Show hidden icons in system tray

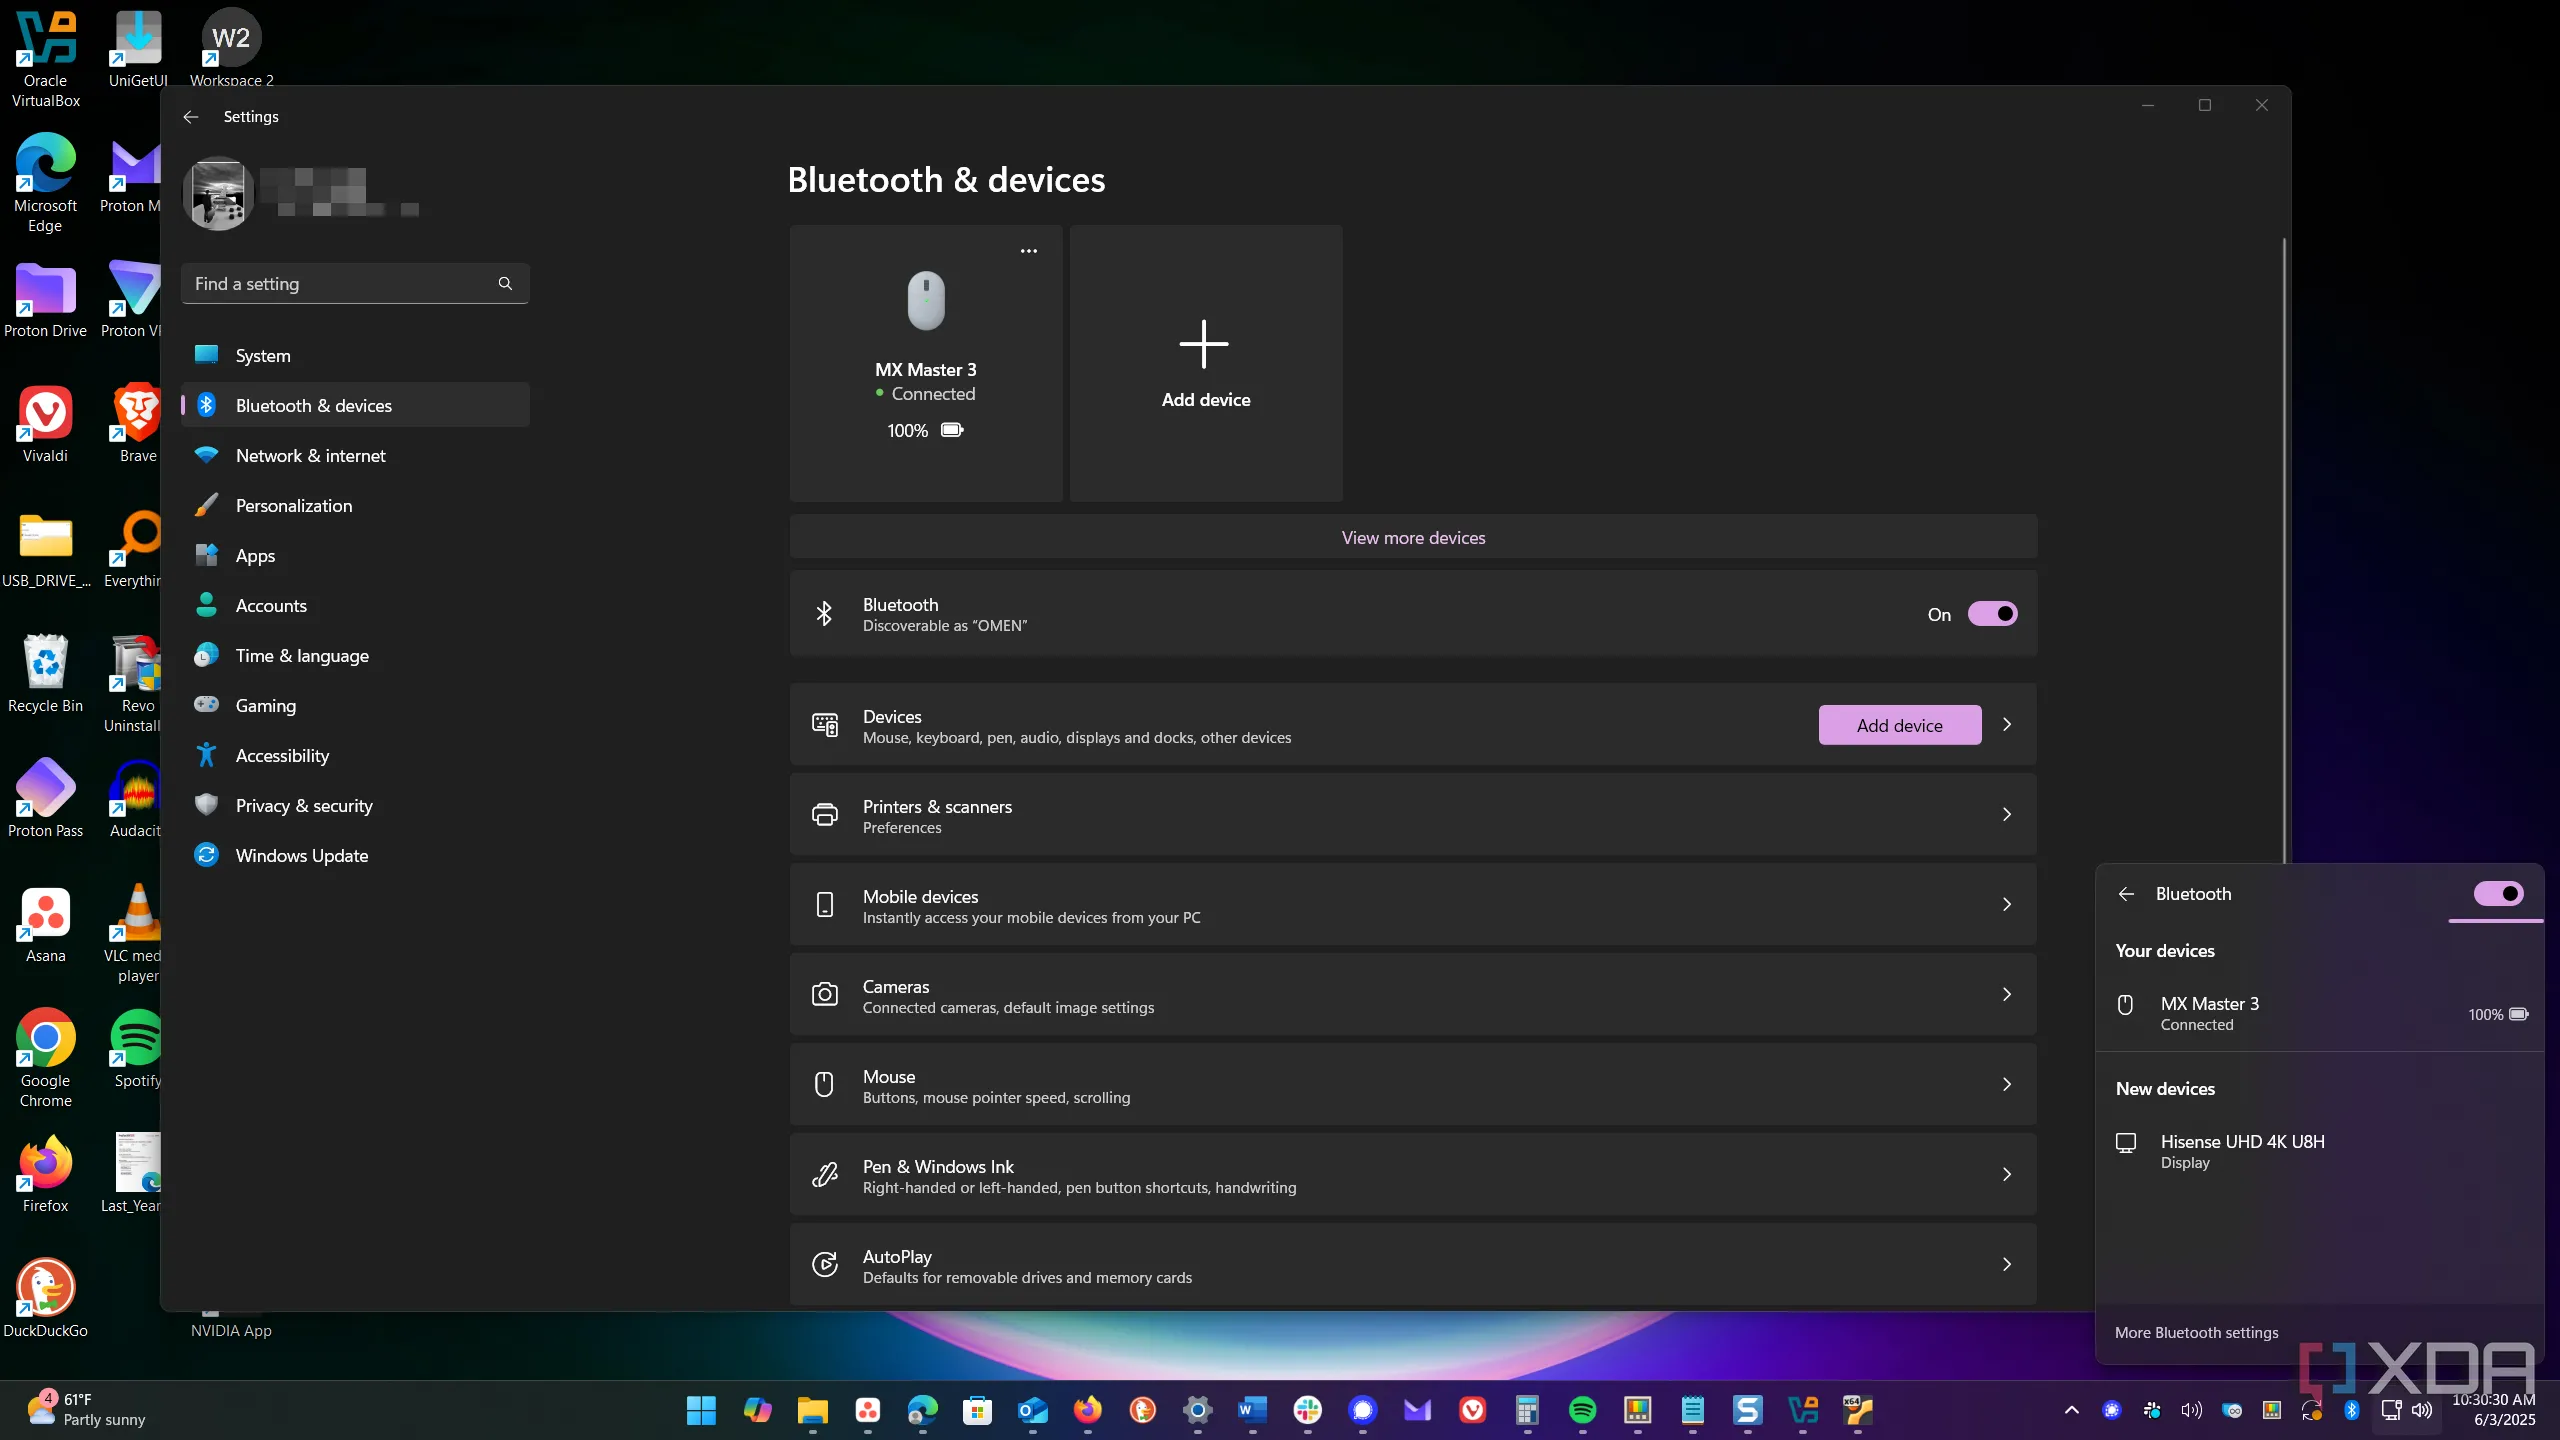pyautogui.click(x=2071, y=1410)
